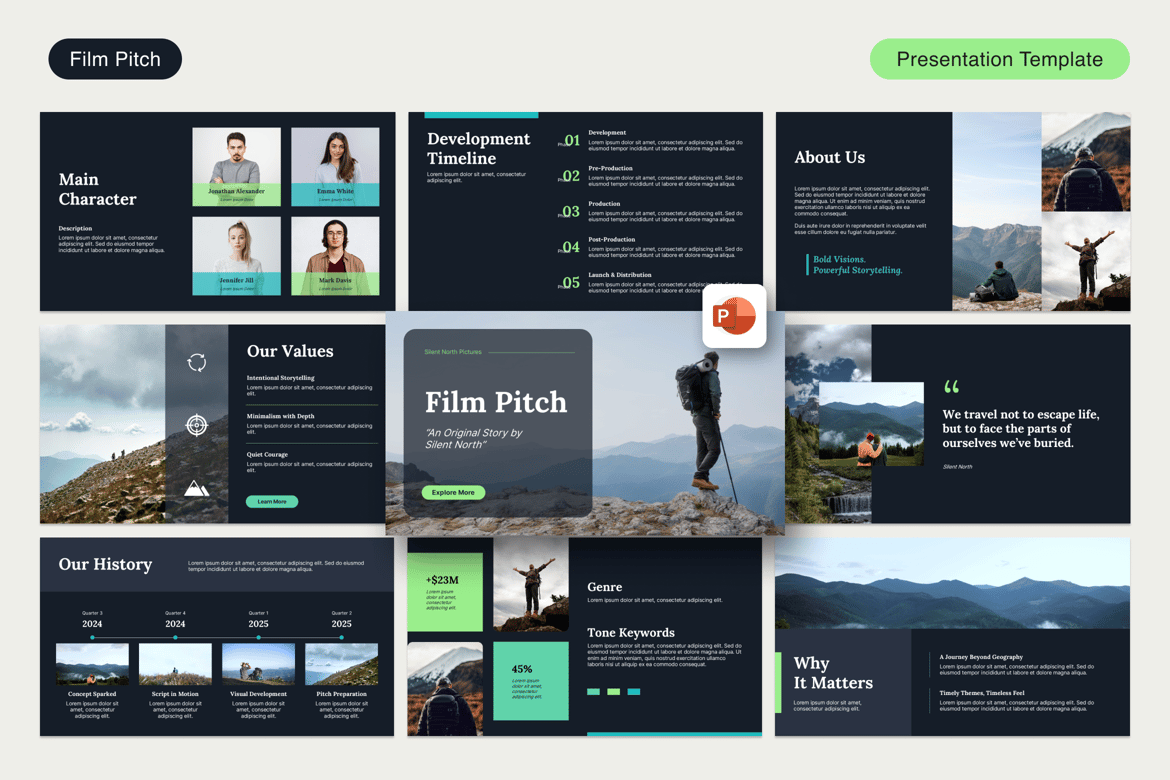
Task: Click the 01 Development step number
Action: point(572,140)
